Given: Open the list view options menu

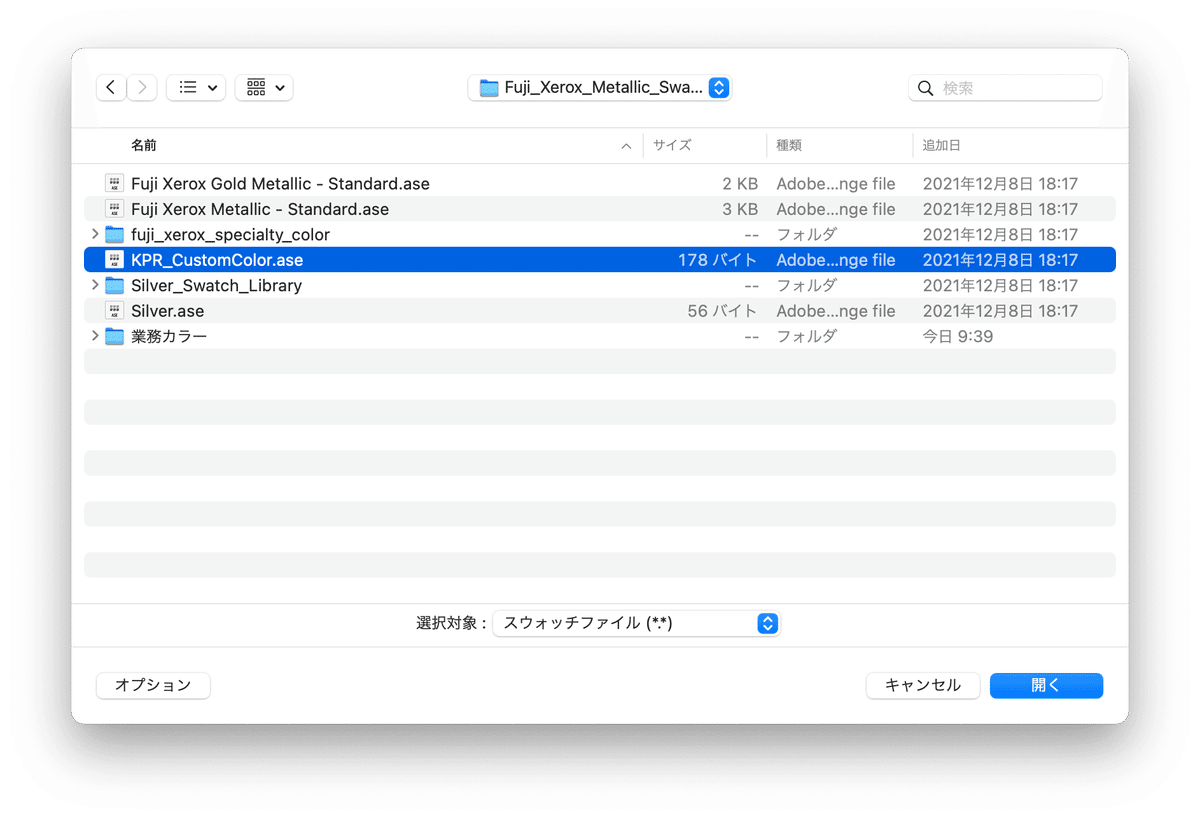Looking at the screenshot, I should coord(196,88).
